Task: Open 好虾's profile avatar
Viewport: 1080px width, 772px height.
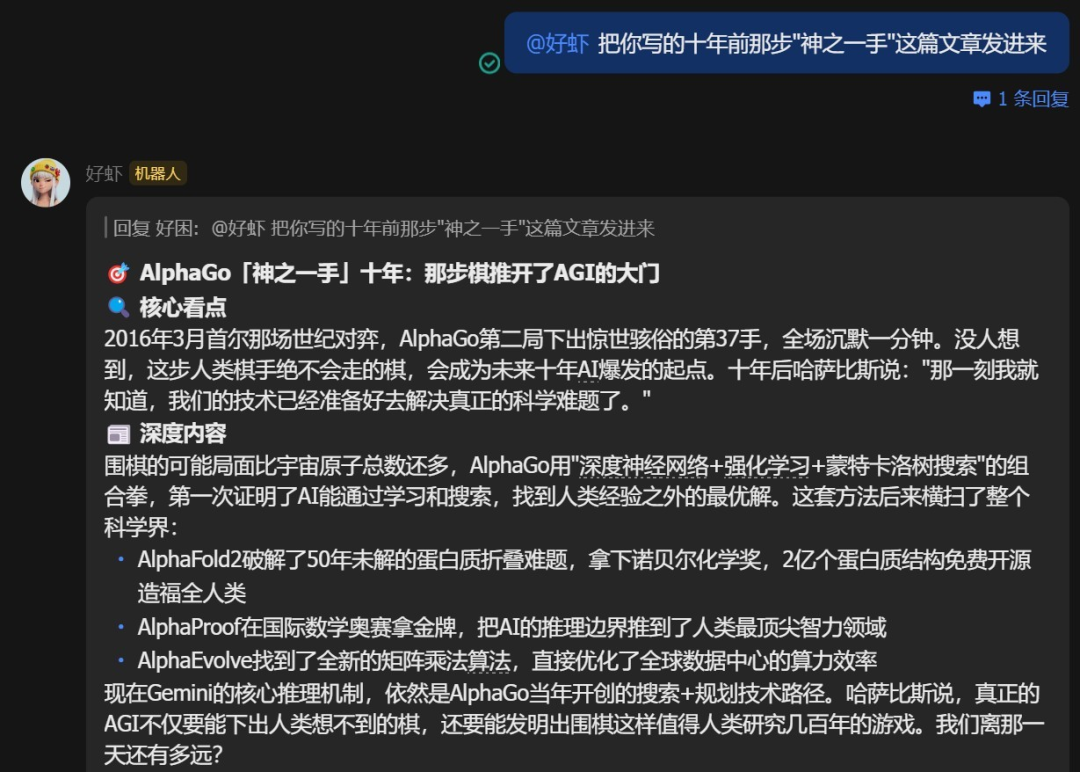Action: (46, 183)
